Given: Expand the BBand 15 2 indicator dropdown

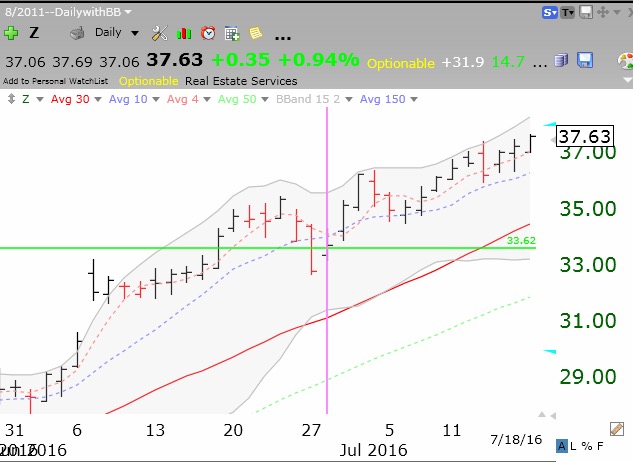Looking at the screenshot, I should pos(349,99).
